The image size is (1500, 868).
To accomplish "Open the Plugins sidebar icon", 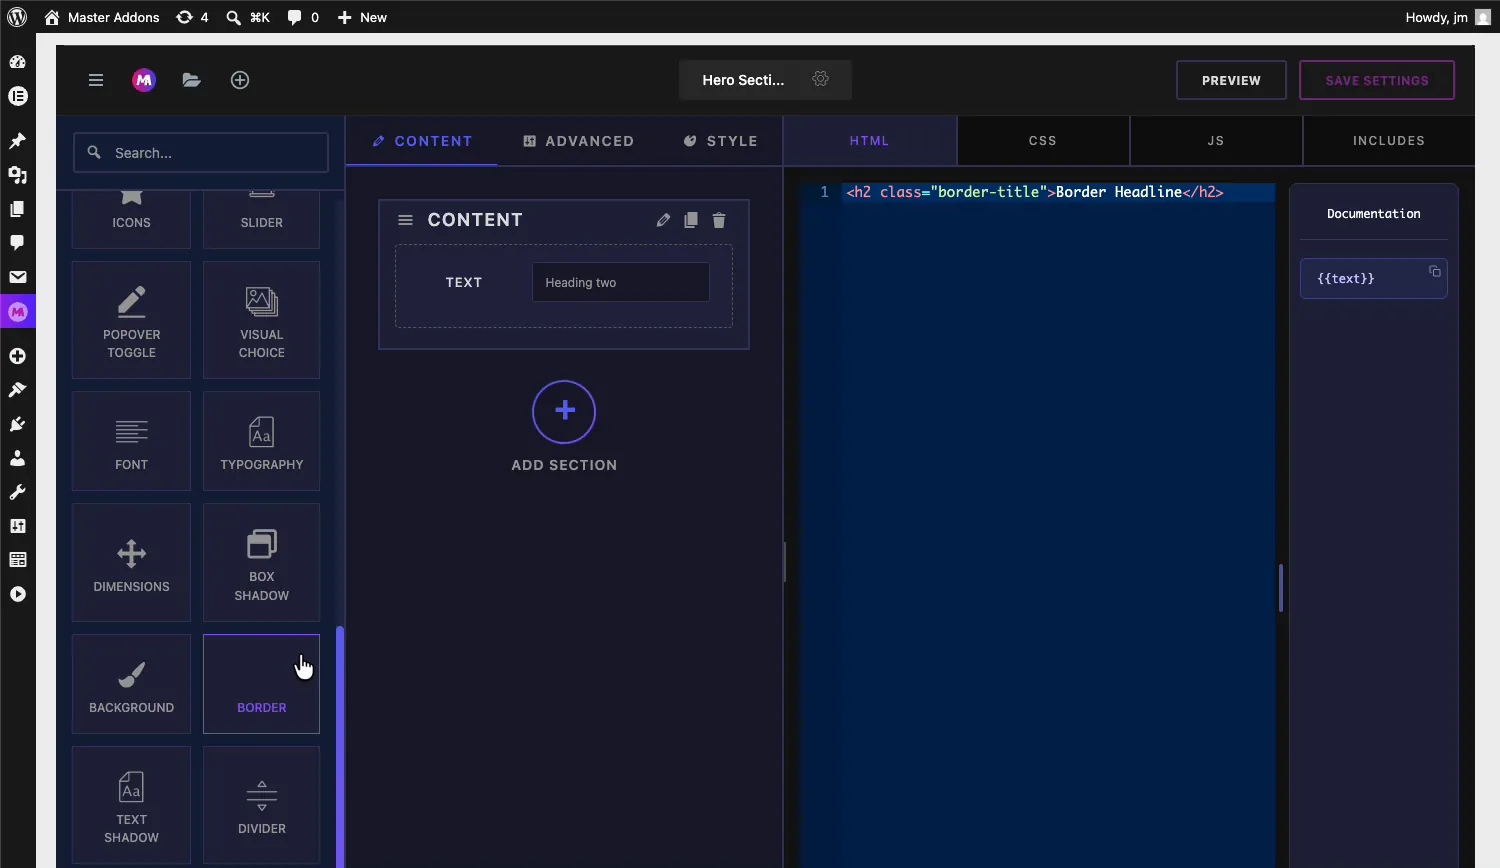I will pos(17,424).
